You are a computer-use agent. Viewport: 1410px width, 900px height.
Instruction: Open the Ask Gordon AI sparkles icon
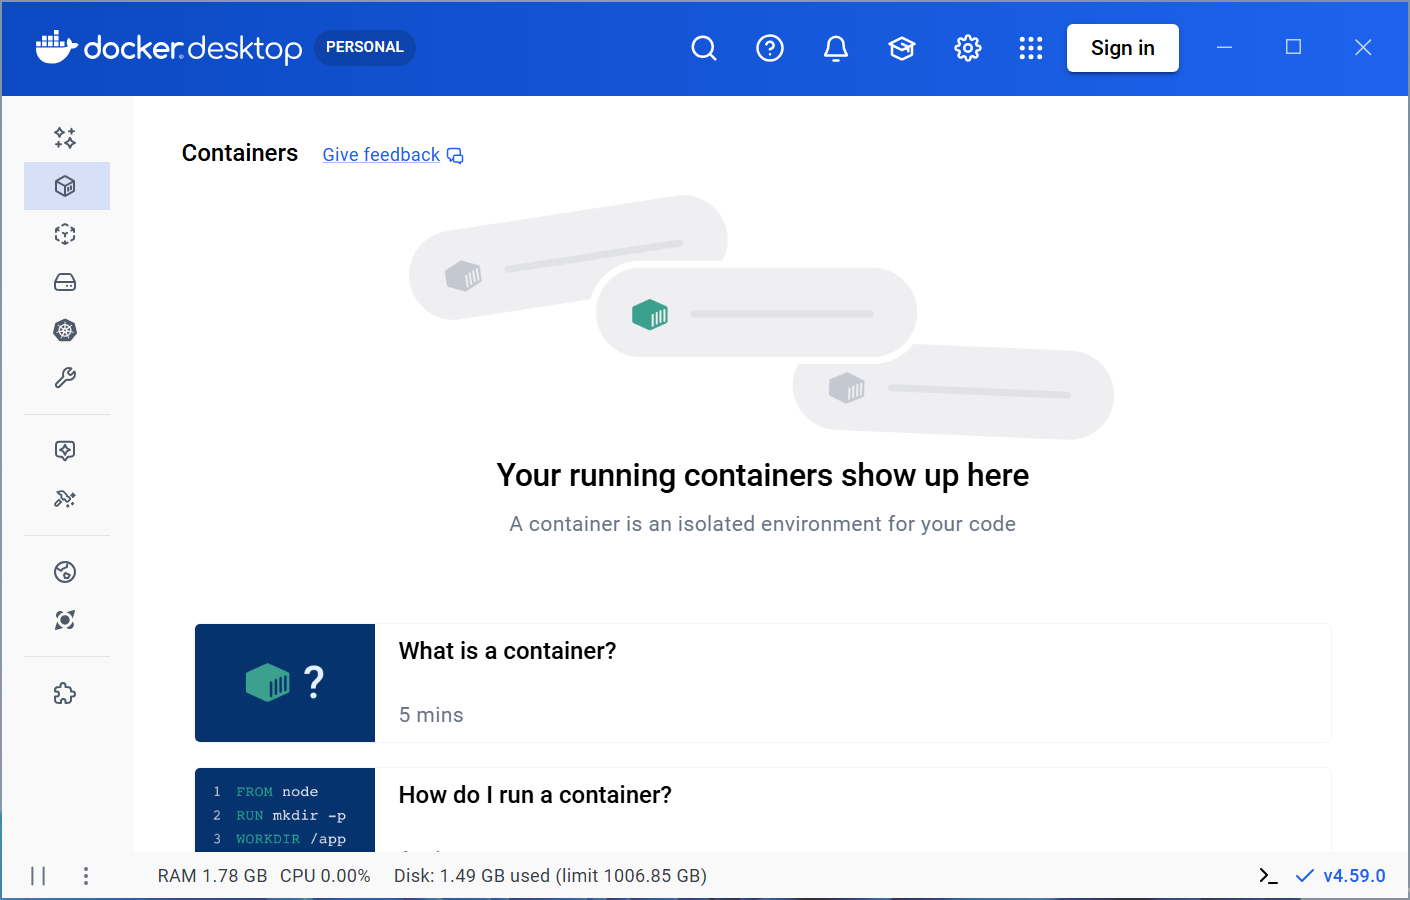point(65,138)
